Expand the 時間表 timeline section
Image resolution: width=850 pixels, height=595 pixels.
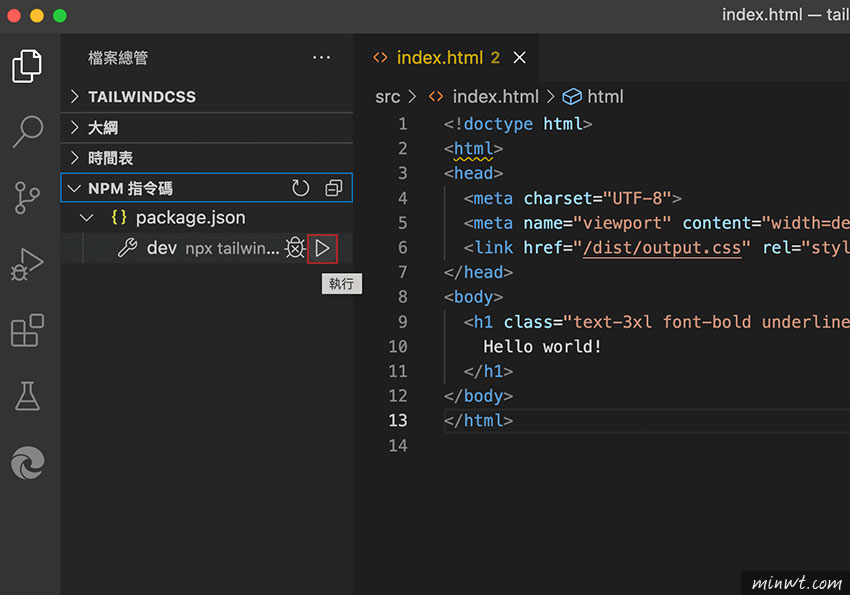[207, 158]
